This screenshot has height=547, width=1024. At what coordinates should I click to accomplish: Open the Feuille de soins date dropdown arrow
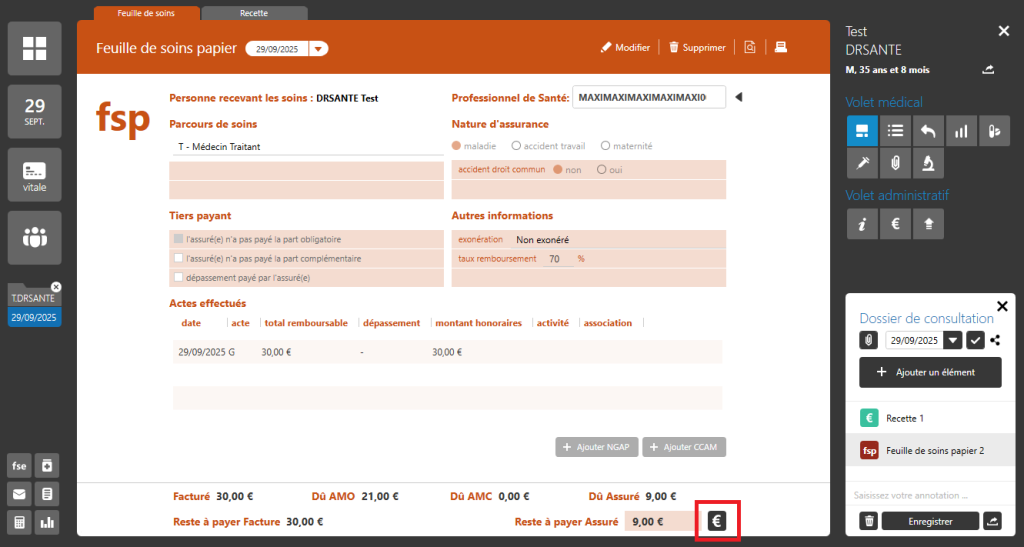[318, 48]
